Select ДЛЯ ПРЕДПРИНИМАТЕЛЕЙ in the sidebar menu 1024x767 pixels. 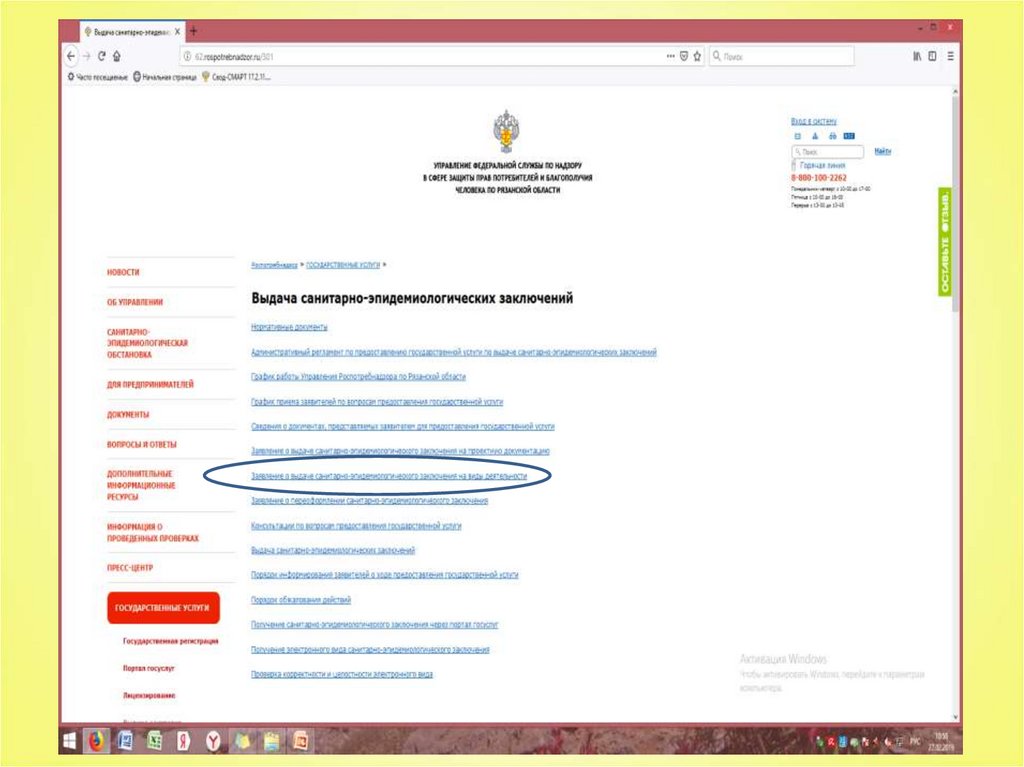(150, 384)
